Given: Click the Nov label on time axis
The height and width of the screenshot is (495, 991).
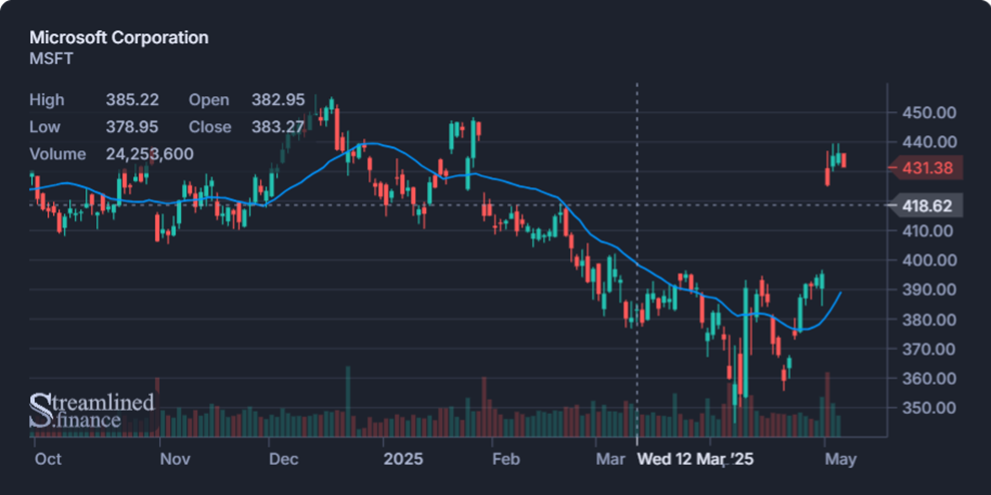Looking at the screenshot, I should (x=174, y=459).
